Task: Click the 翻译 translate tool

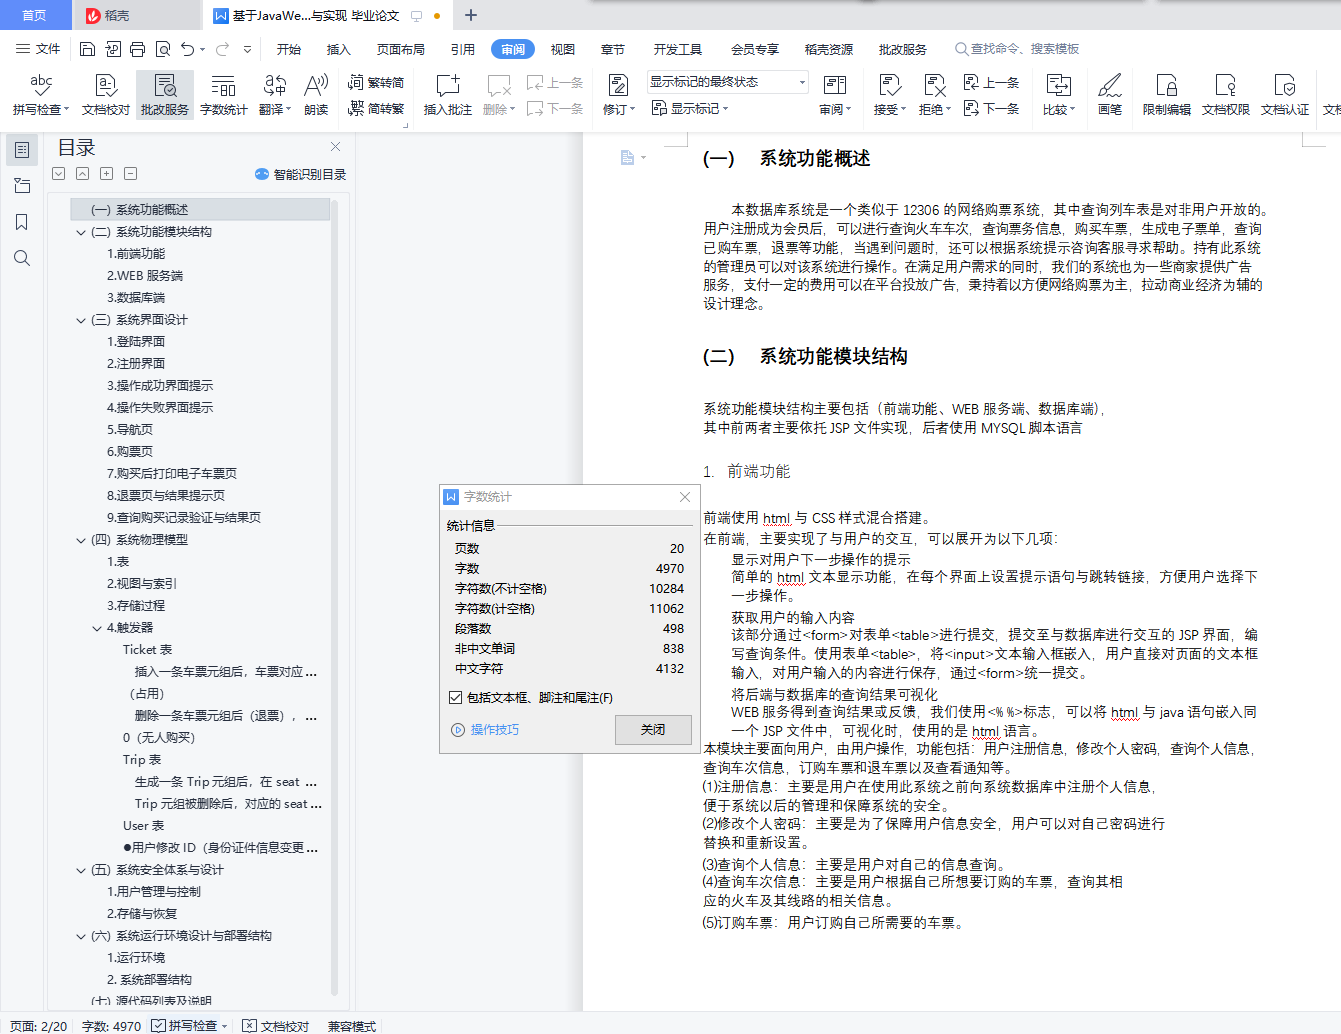Action: (x=274, y=95)
